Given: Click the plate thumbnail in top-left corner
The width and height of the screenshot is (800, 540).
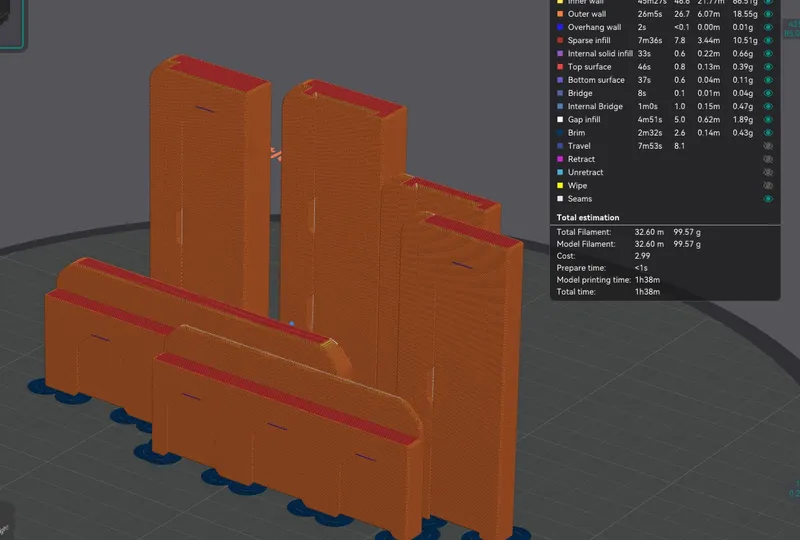Looking at the screenshot, I should coord(12,22).
